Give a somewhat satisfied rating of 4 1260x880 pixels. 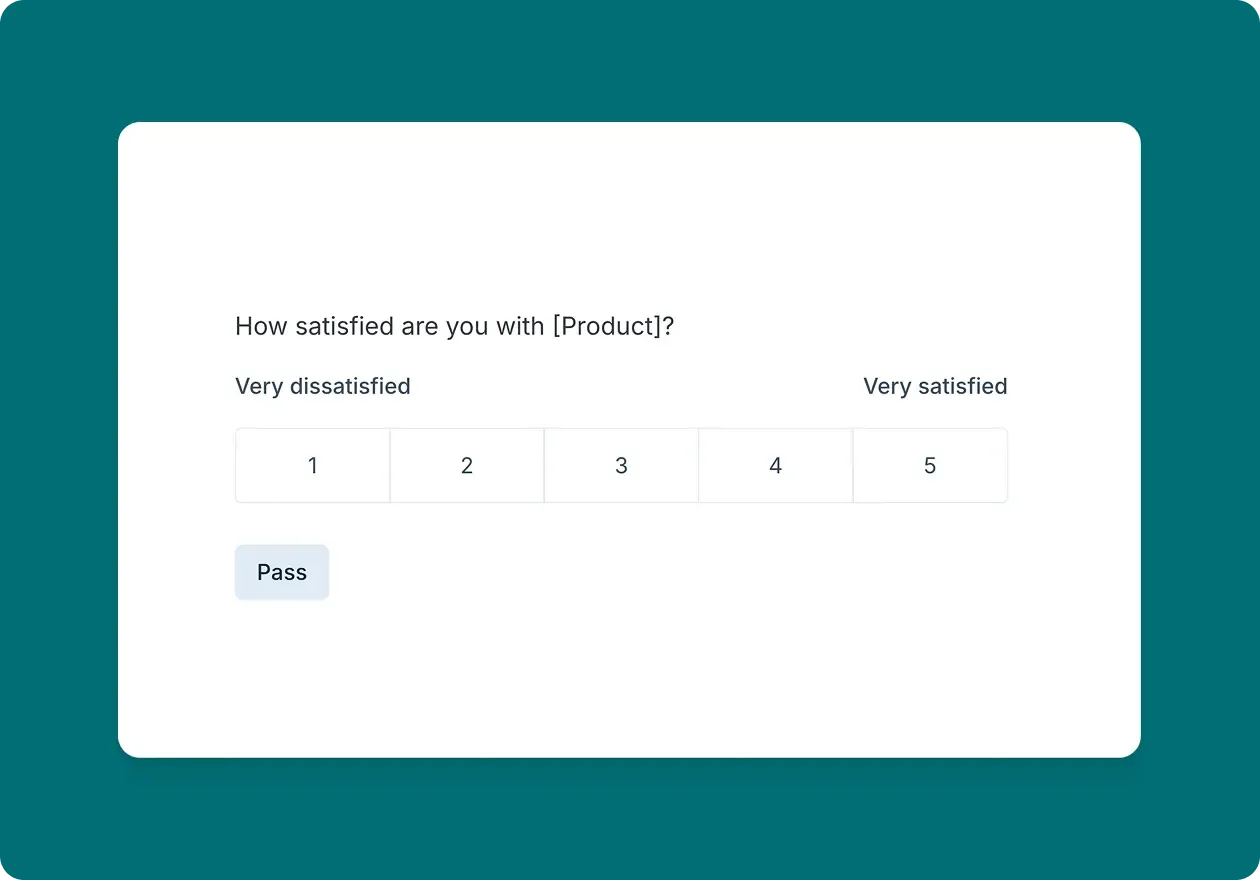point(775,465)
